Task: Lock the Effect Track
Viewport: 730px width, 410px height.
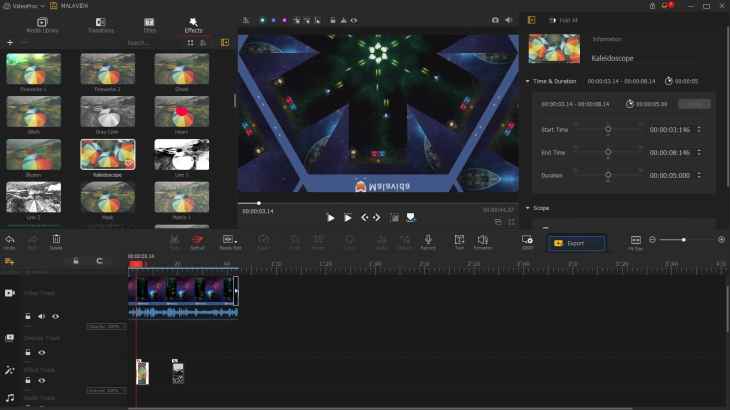Action: 28,380
